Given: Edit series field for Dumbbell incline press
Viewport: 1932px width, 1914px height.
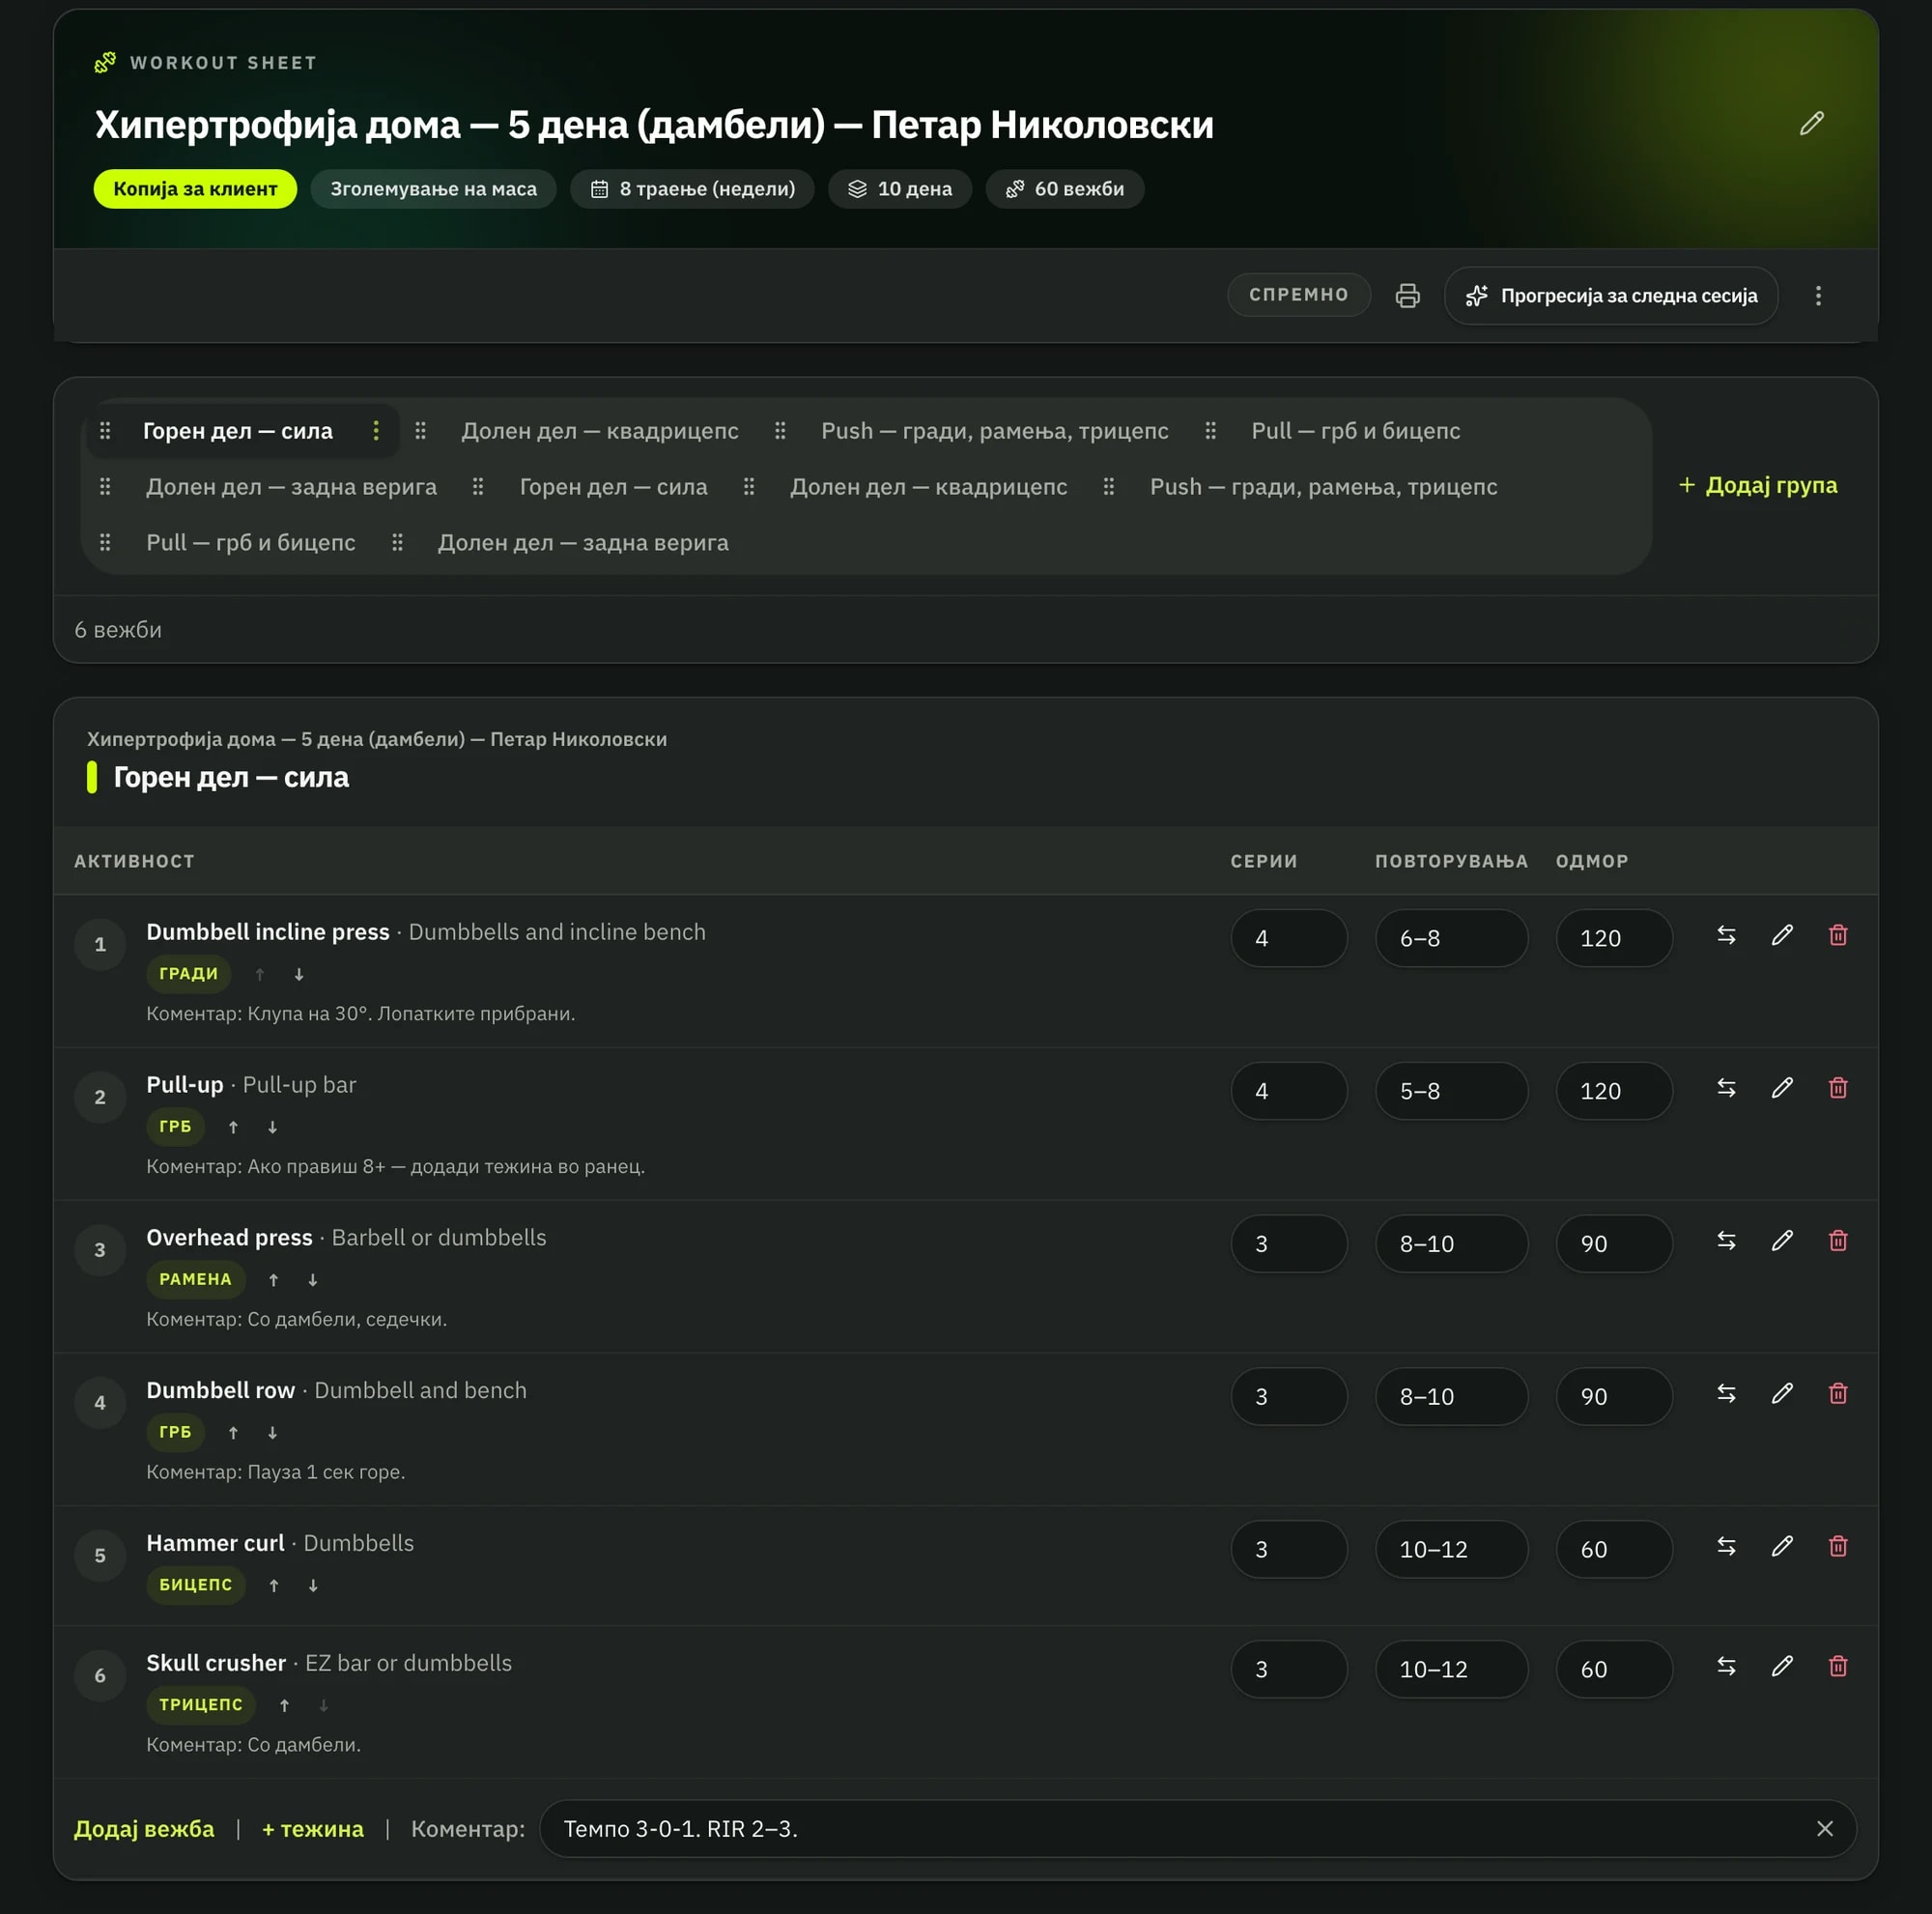Looking at the screenshot, I should (1289, 938).
